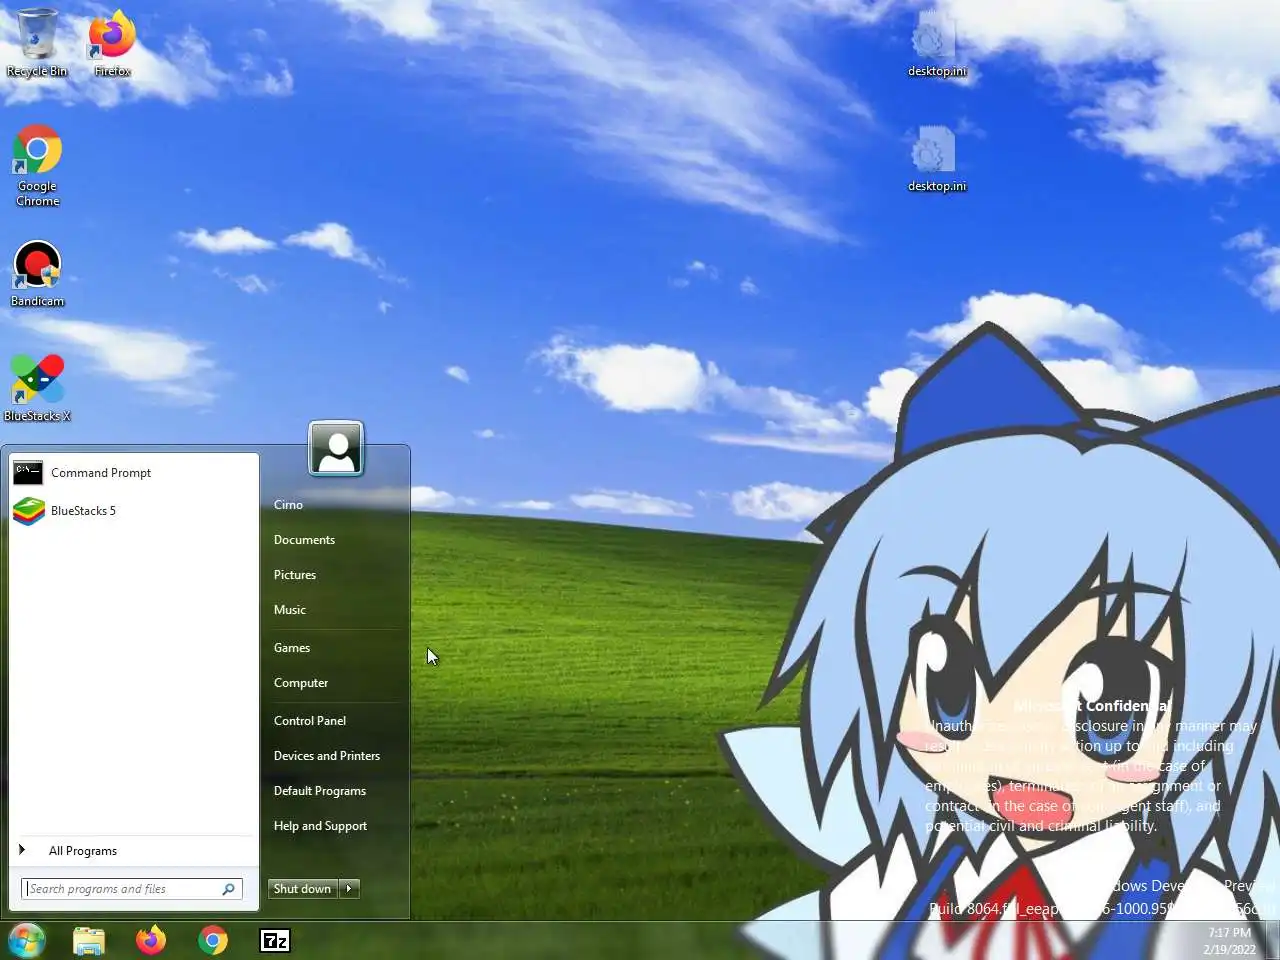Open Documents from the Start menu
This screenshot has height=960, width=1280.
click(304, 540)
